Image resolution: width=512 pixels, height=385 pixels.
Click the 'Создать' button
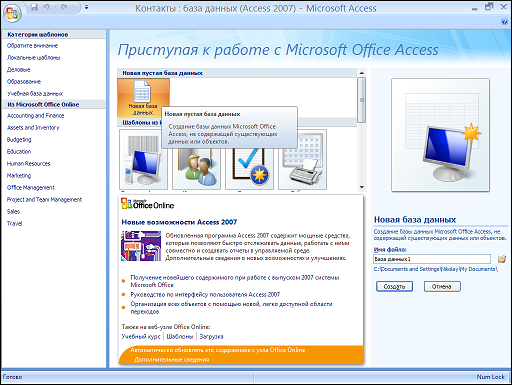point(394,286)
